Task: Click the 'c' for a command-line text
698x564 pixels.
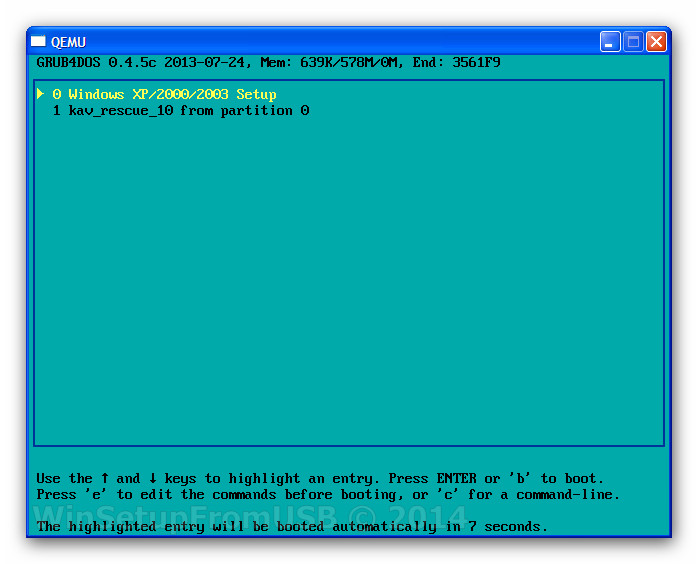Action: click(528, 494)
